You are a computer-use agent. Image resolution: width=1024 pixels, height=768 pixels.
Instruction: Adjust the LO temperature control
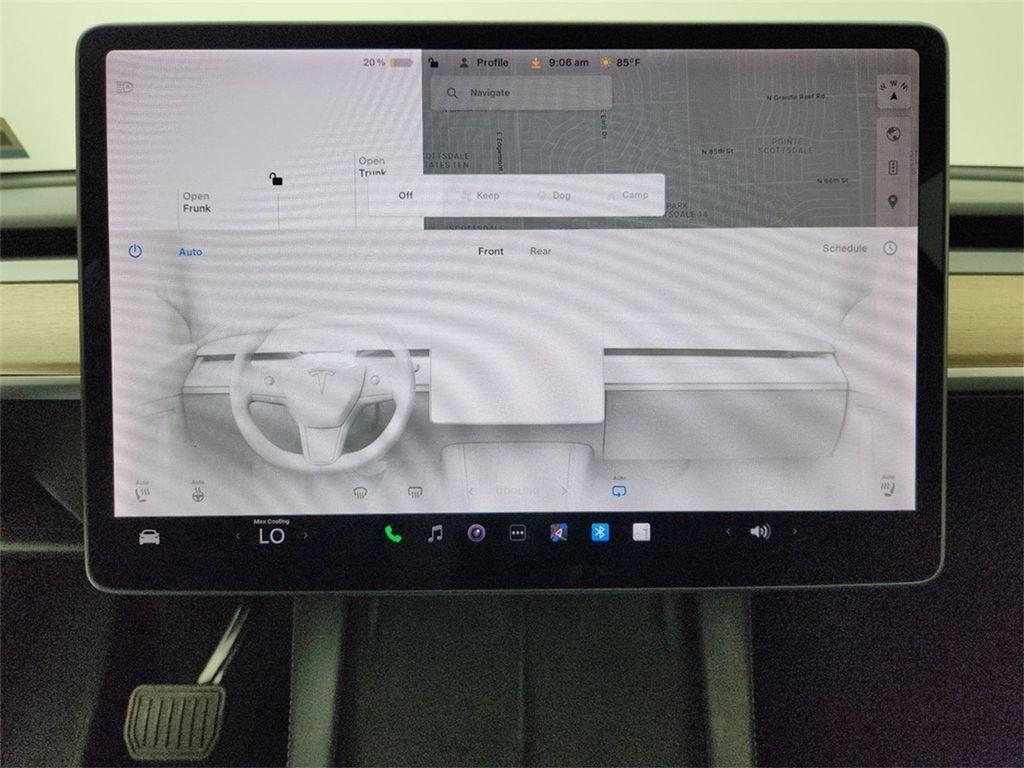click(270, 535)
